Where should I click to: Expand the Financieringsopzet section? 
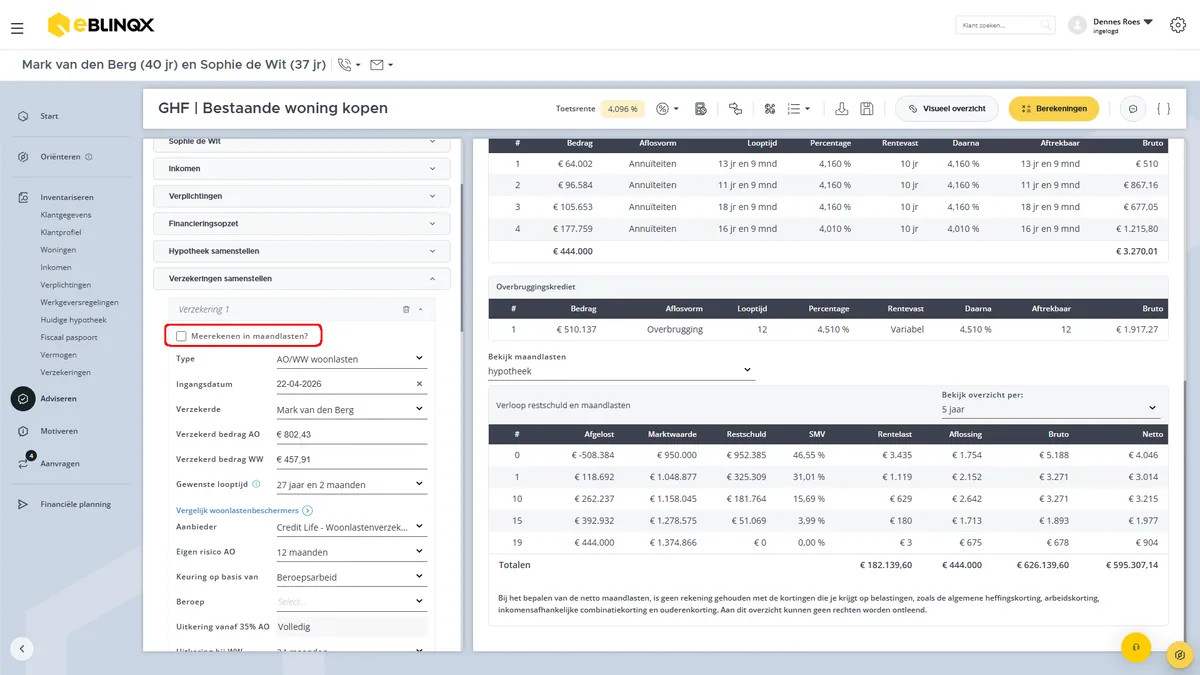click(302, 224)
